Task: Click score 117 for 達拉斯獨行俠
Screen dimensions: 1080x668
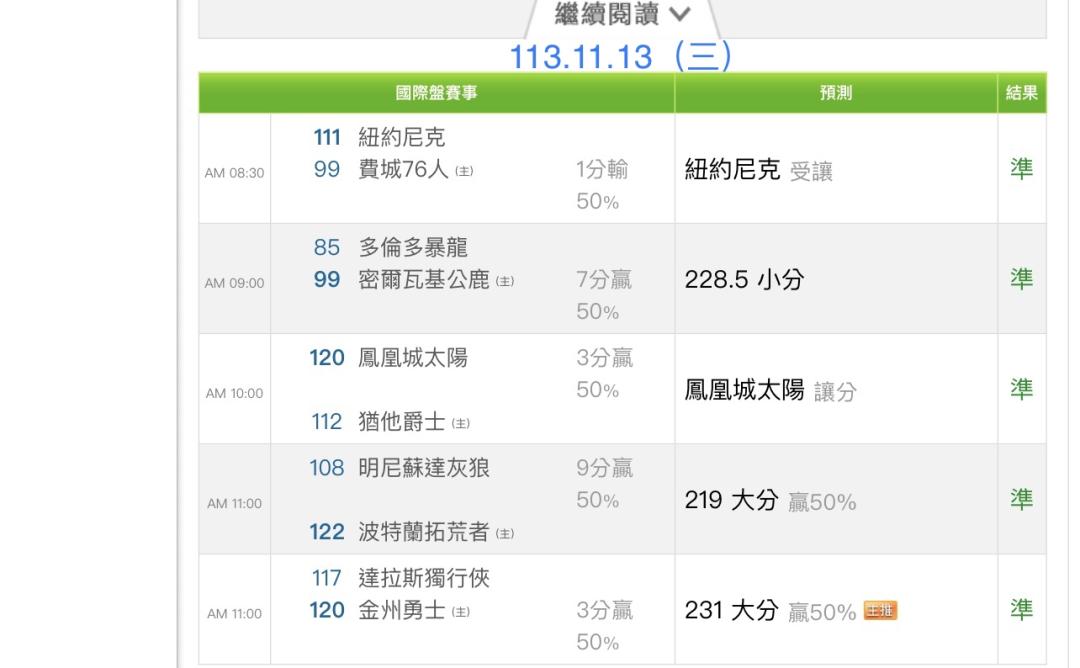Action: 326,578
